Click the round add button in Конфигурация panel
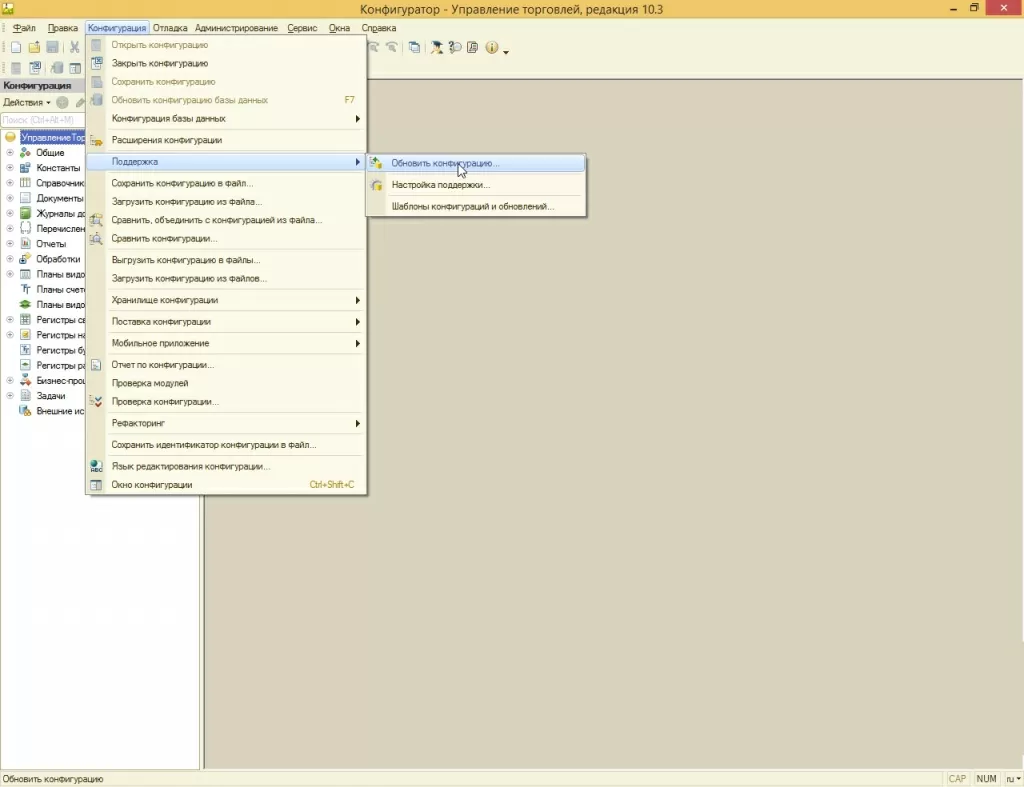Screen dimensions: 1024x787 click(x=62, y=103)
